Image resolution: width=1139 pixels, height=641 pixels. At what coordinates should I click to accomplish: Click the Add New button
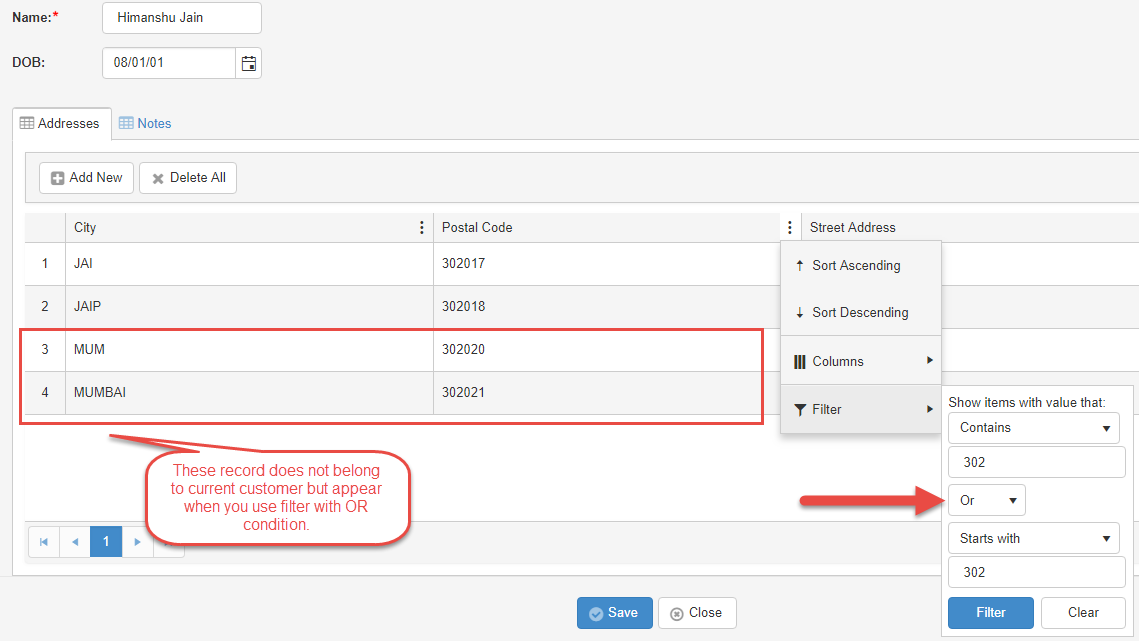tap(86, 178)
